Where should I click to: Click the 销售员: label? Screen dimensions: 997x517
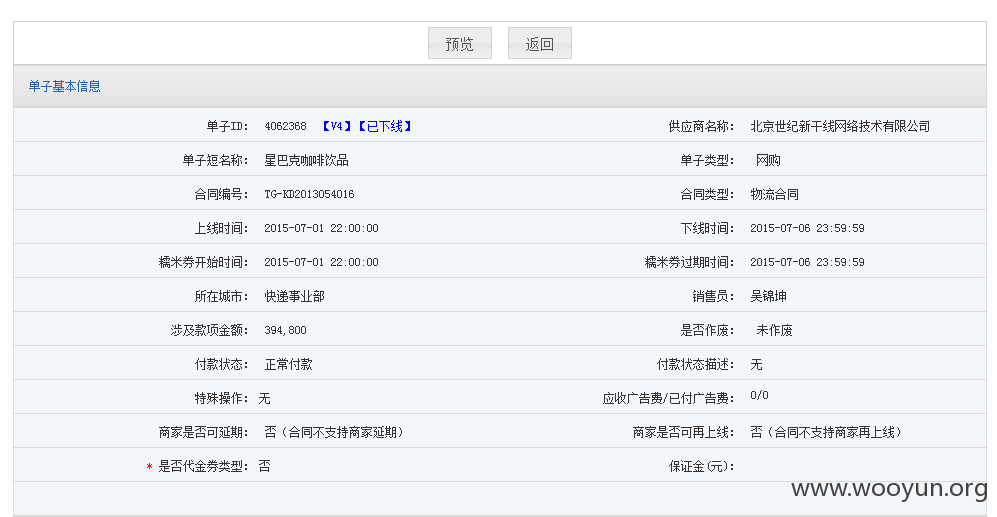pos(713,296)
